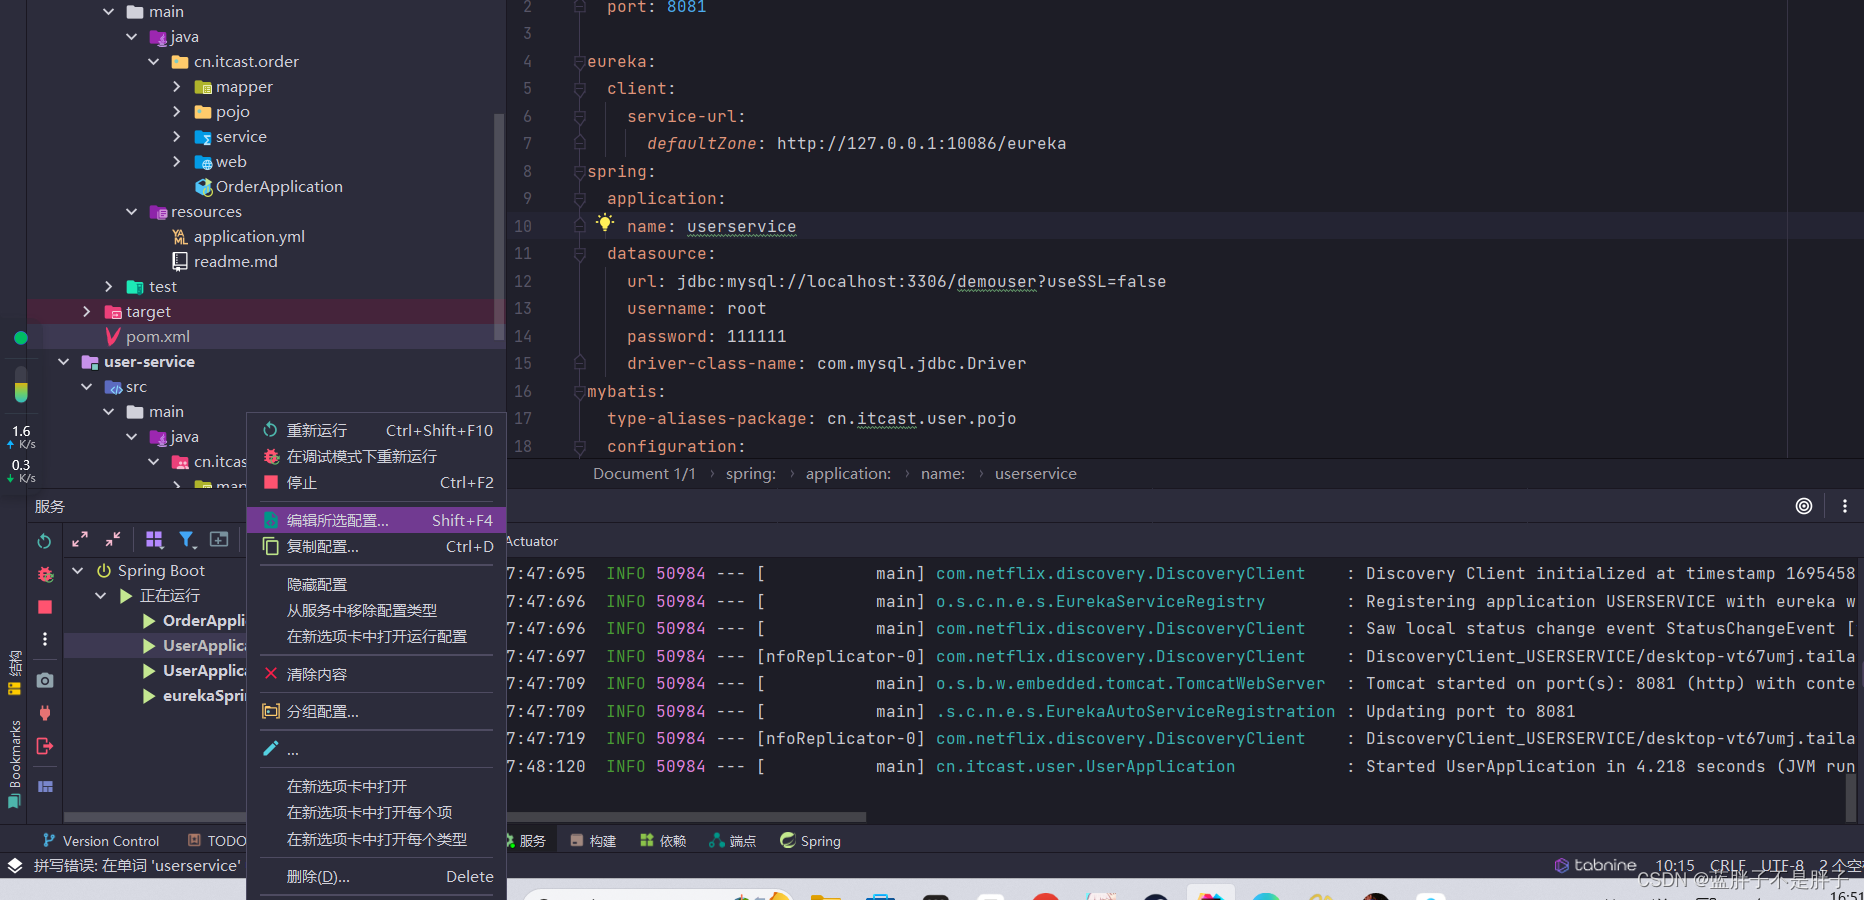Choose 在调试模式下重新运行 from the context menu
This screenshot has width=1864, height=900.
pos(377,456)
